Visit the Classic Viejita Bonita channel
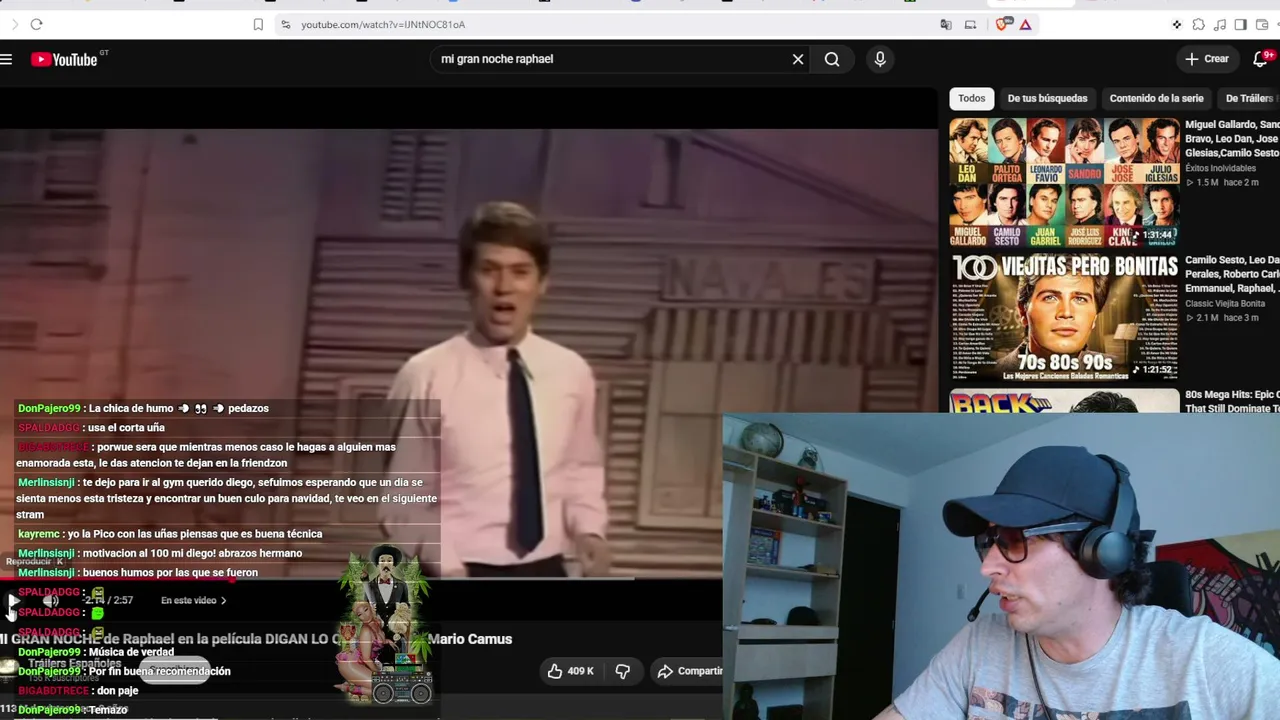1280x720 pixels. point(1225,303)
